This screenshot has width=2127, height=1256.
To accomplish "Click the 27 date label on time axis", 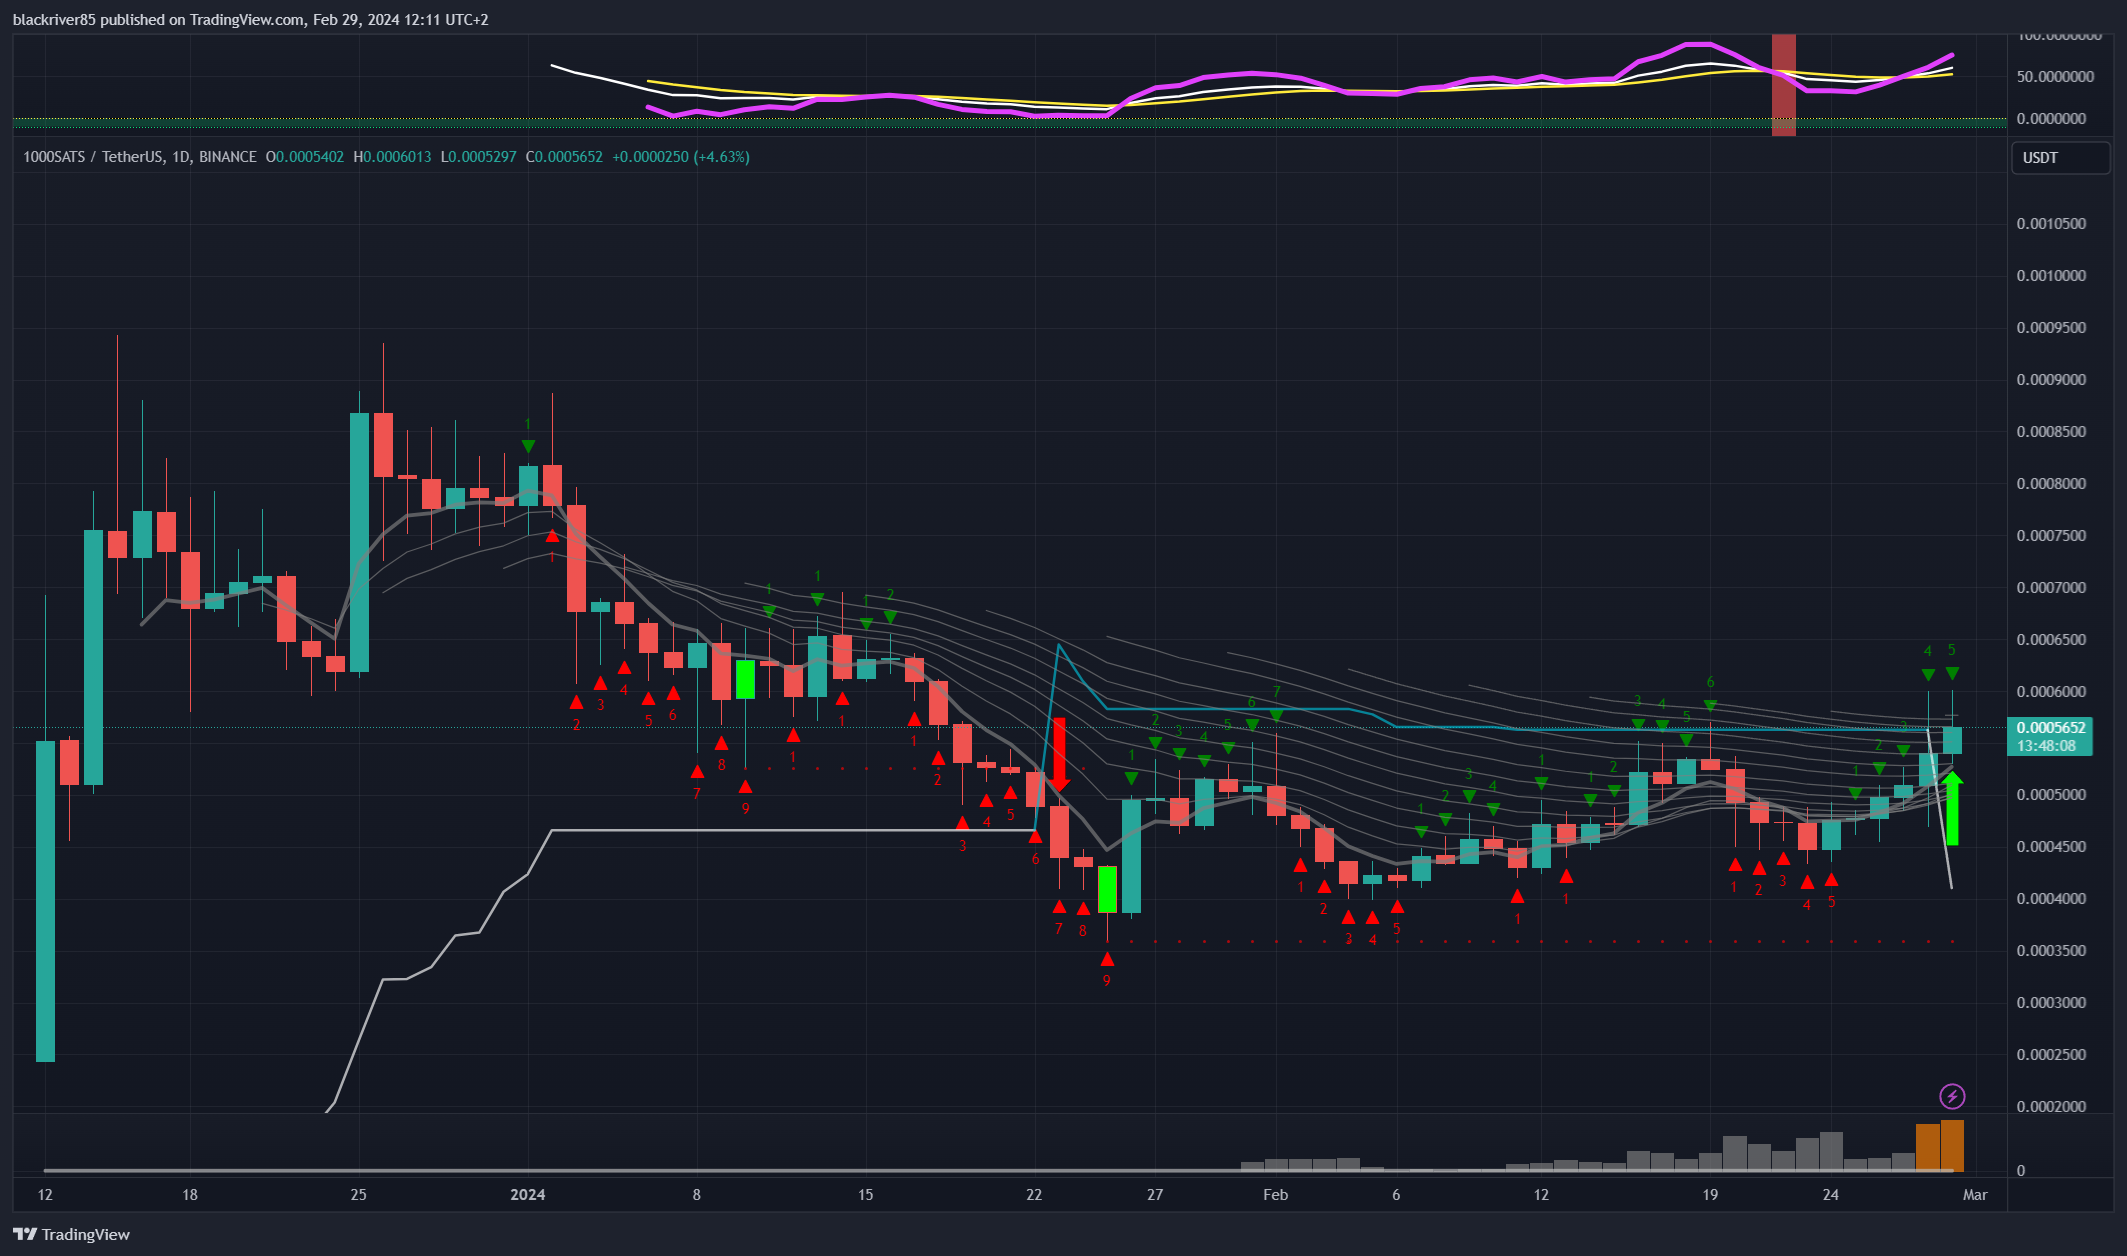I will coord(1155,1195).
